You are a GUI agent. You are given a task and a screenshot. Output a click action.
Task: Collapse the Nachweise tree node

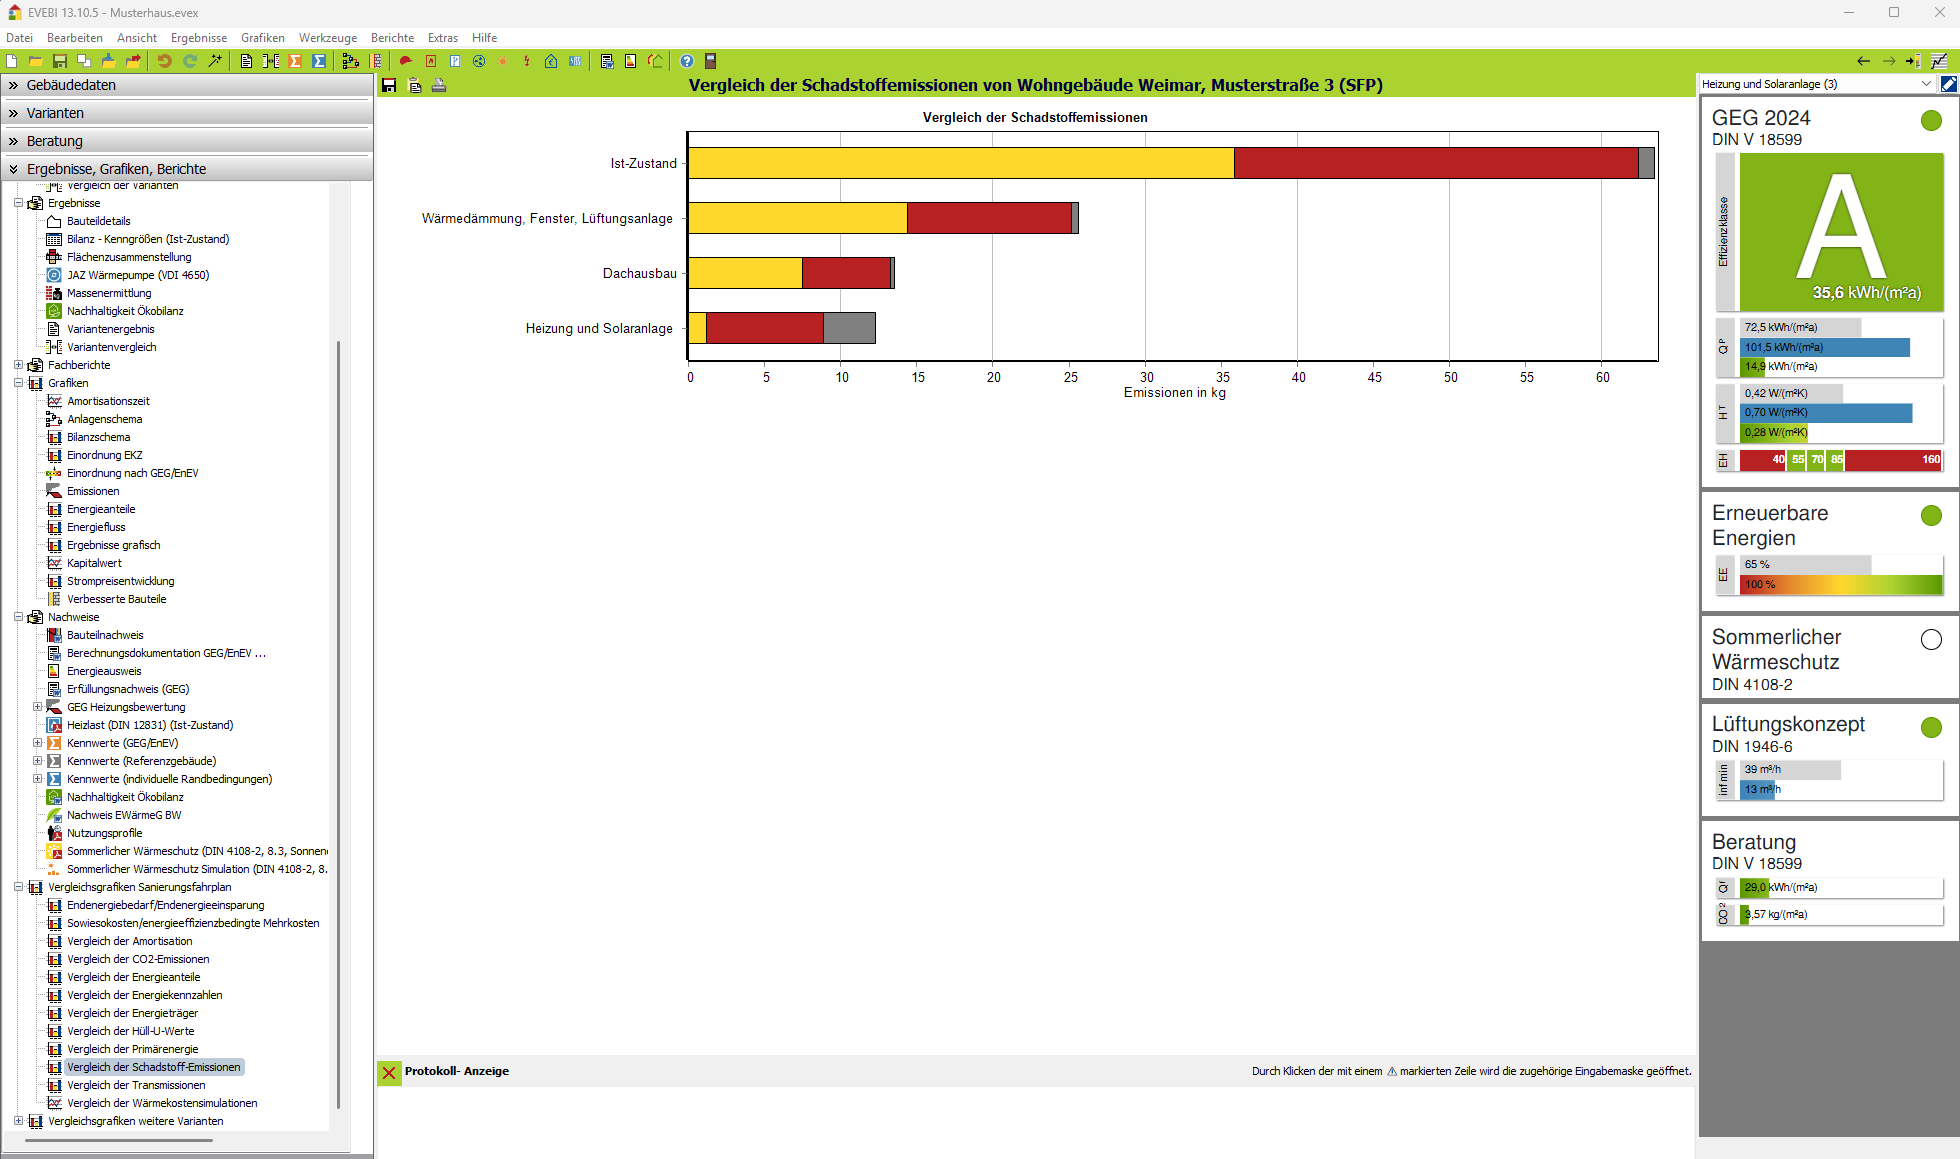click(19, 617)
